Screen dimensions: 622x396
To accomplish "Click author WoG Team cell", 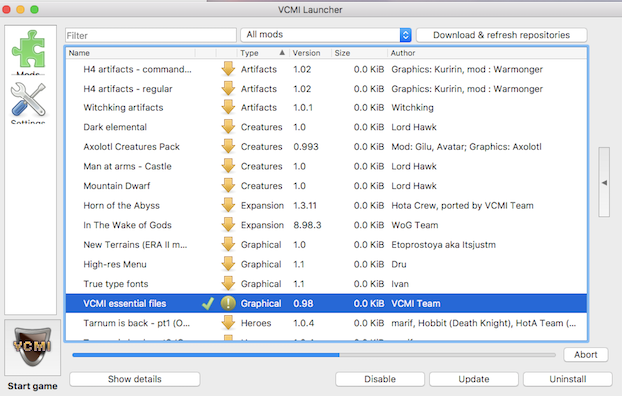I will [x=415, y=225].
